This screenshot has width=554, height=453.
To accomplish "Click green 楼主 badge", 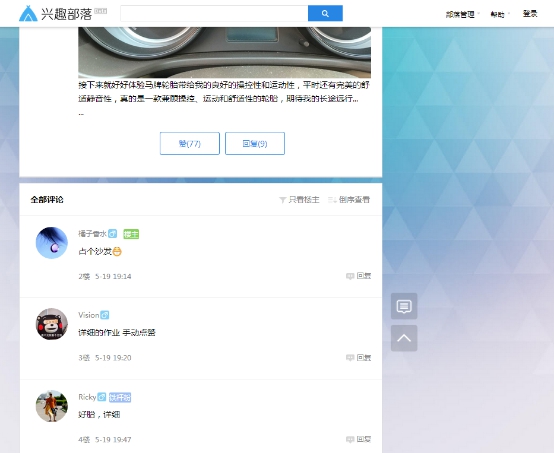I will (131, 234).
